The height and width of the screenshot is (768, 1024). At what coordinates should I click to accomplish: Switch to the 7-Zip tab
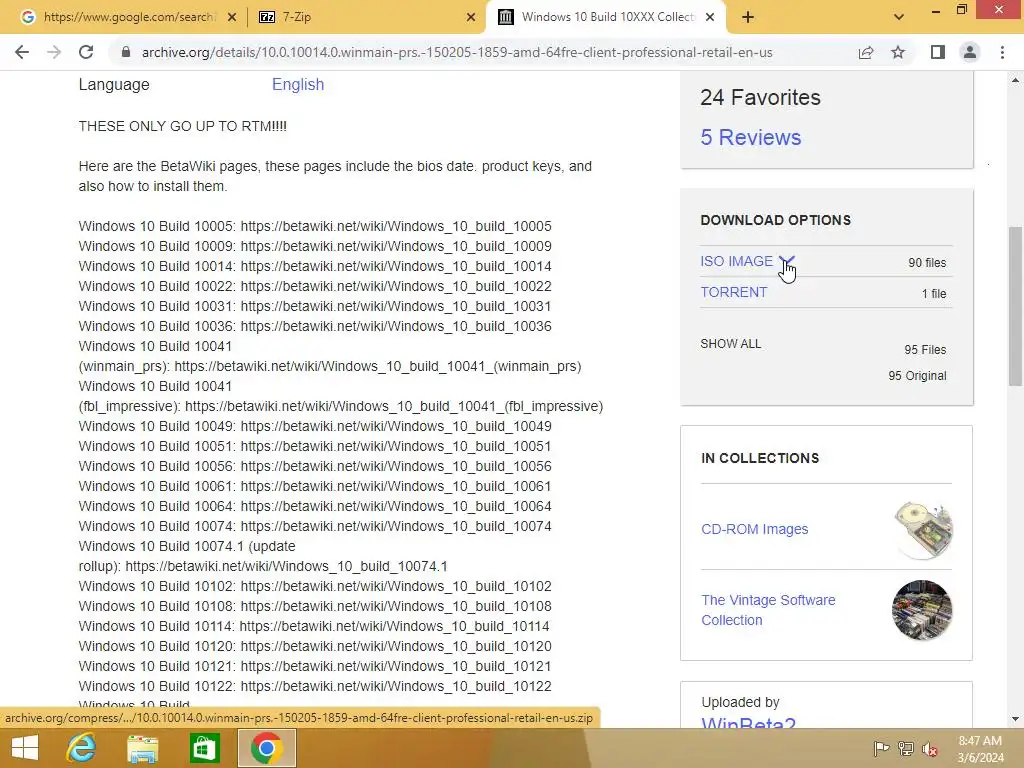(366, 17)
